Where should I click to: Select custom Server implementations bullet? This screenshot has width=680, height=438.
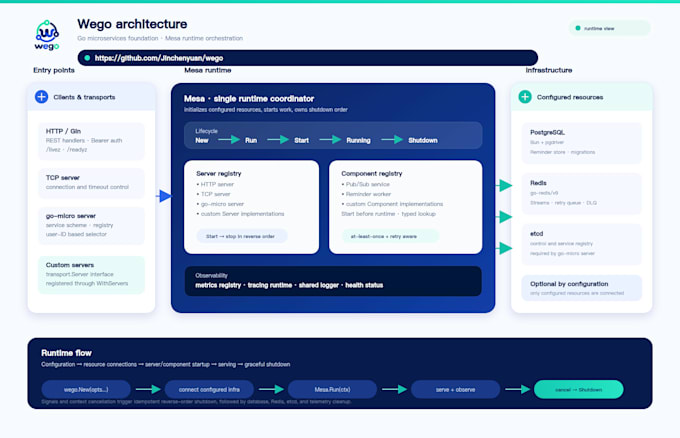240,214
